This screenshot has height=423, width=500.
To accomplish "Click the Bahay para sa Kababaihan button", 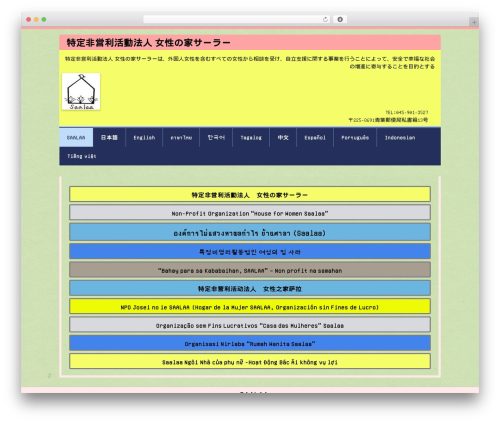I will pyautogui.click(x=250, y=270).
